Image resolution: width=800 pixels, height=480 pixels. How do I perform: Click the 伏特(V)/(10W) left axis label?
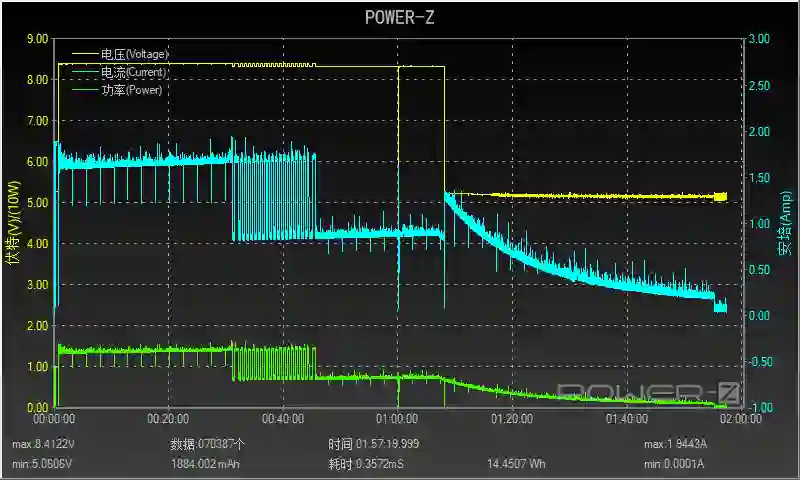point(14,222)
